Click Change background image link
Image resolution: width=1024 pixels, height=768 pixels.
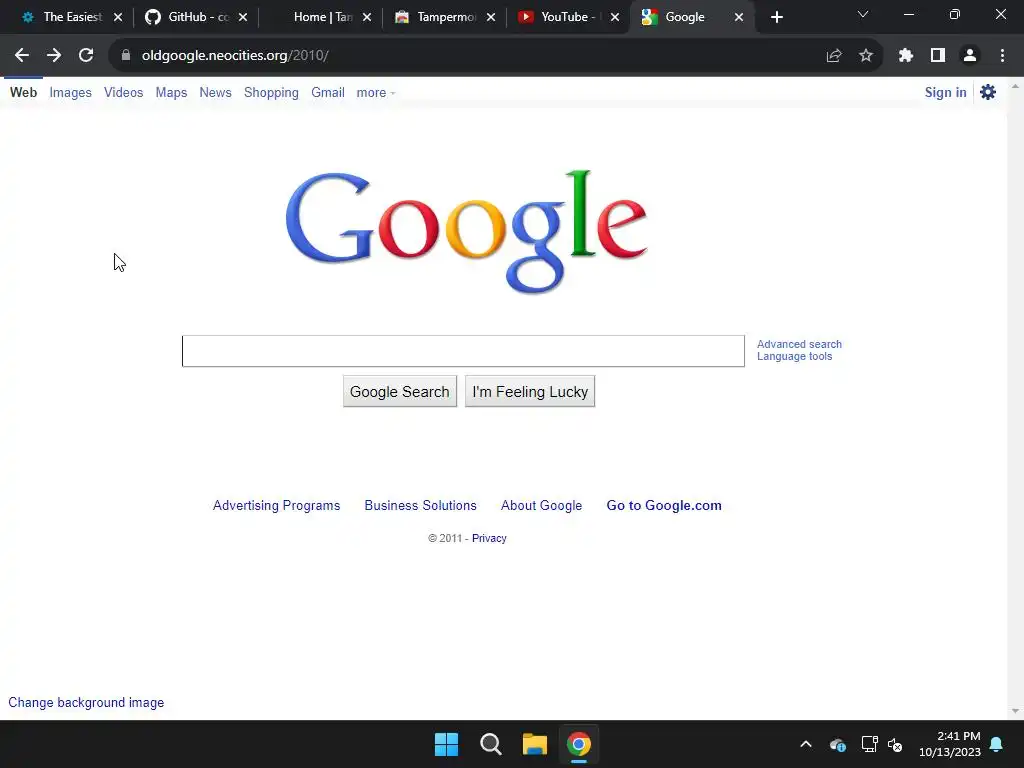[x=86, y=703]
